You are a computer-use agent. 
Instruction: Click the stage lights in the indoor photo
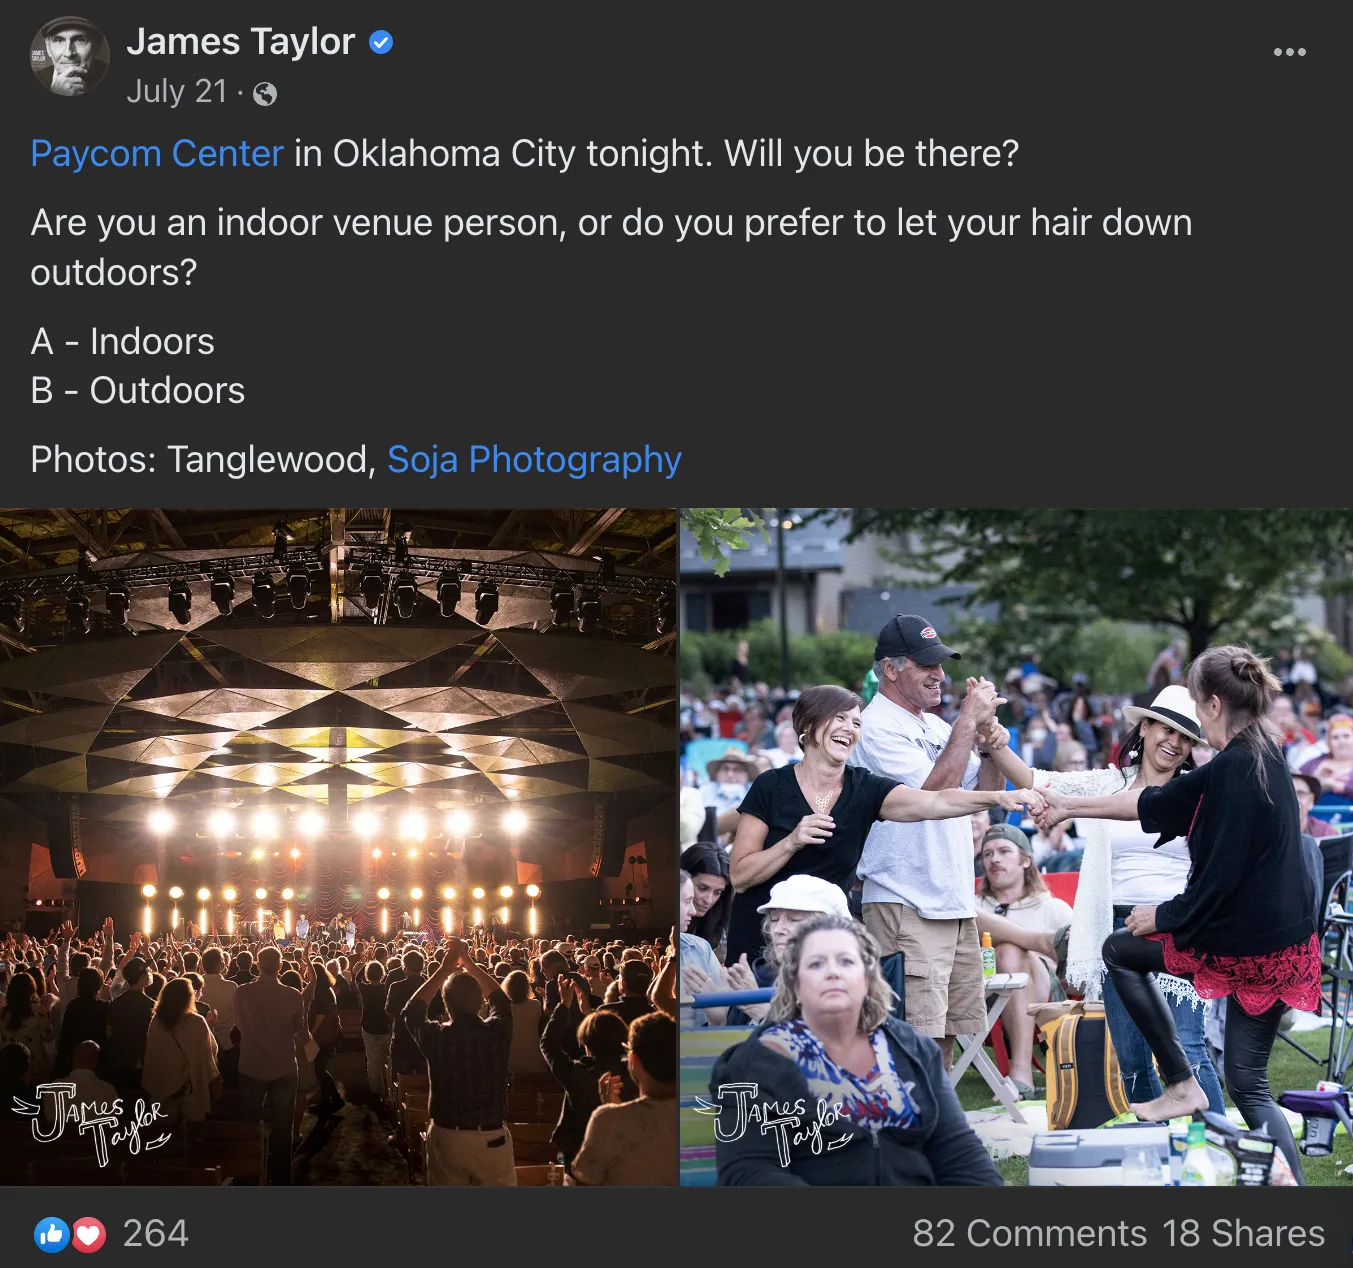pyautogui.click(x=338, y=823)
